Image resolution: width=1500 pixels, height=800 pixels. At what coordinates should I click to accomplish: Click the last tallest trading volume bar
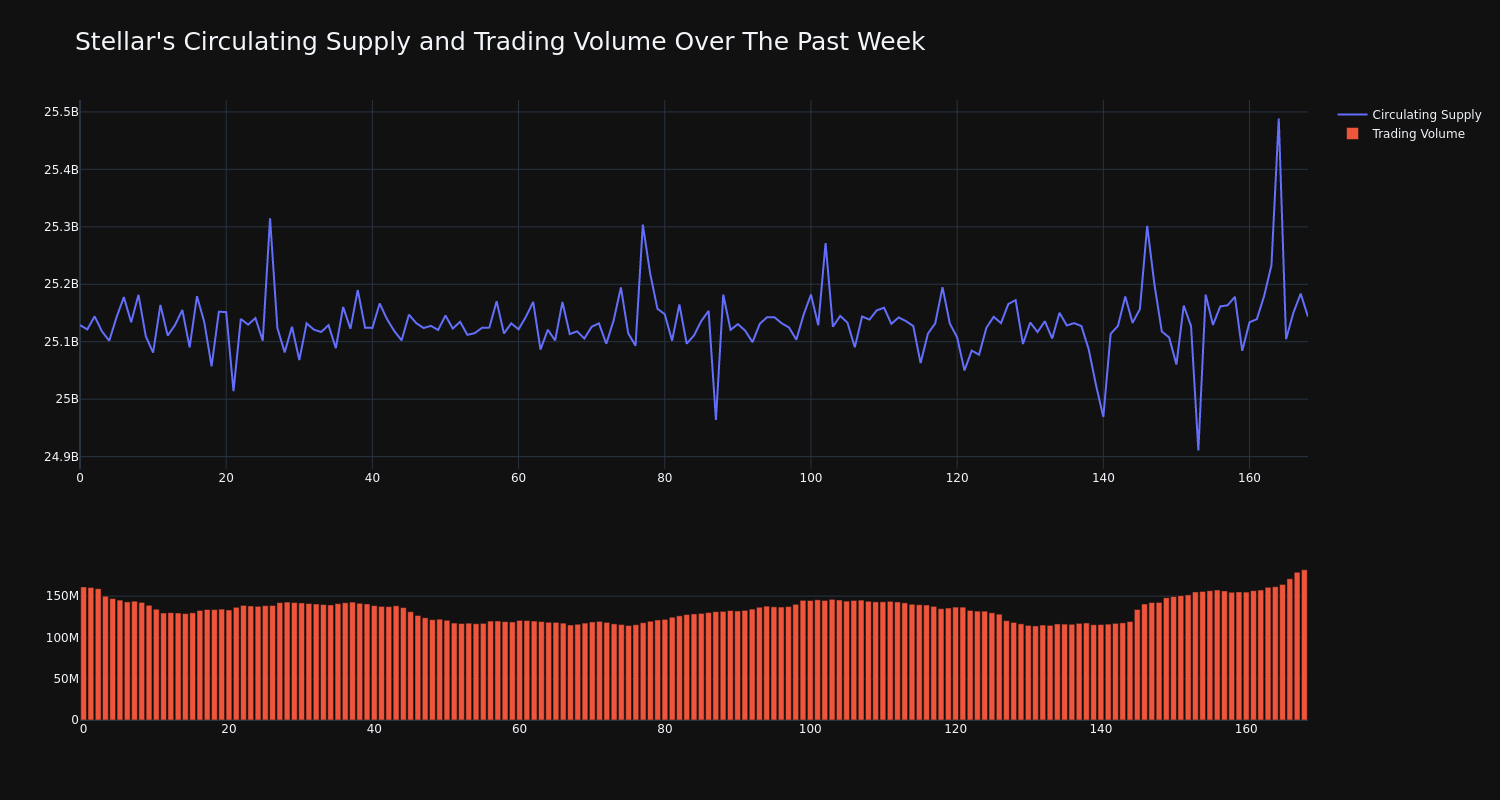coord(1304,645)
